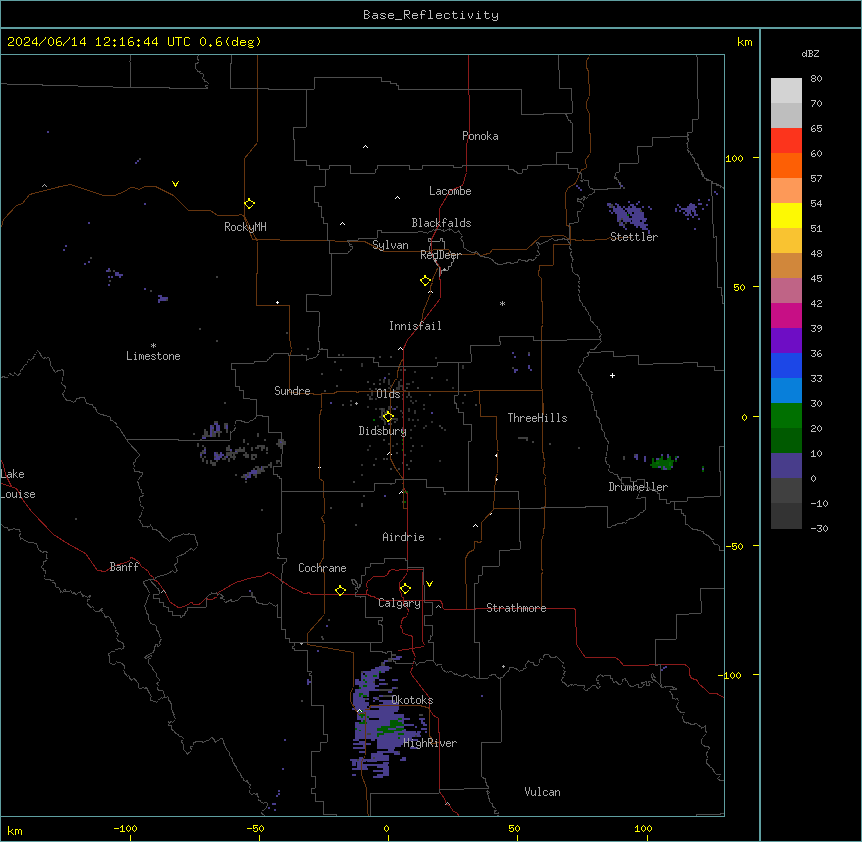Click the green echo north of Drumheller

662,462
